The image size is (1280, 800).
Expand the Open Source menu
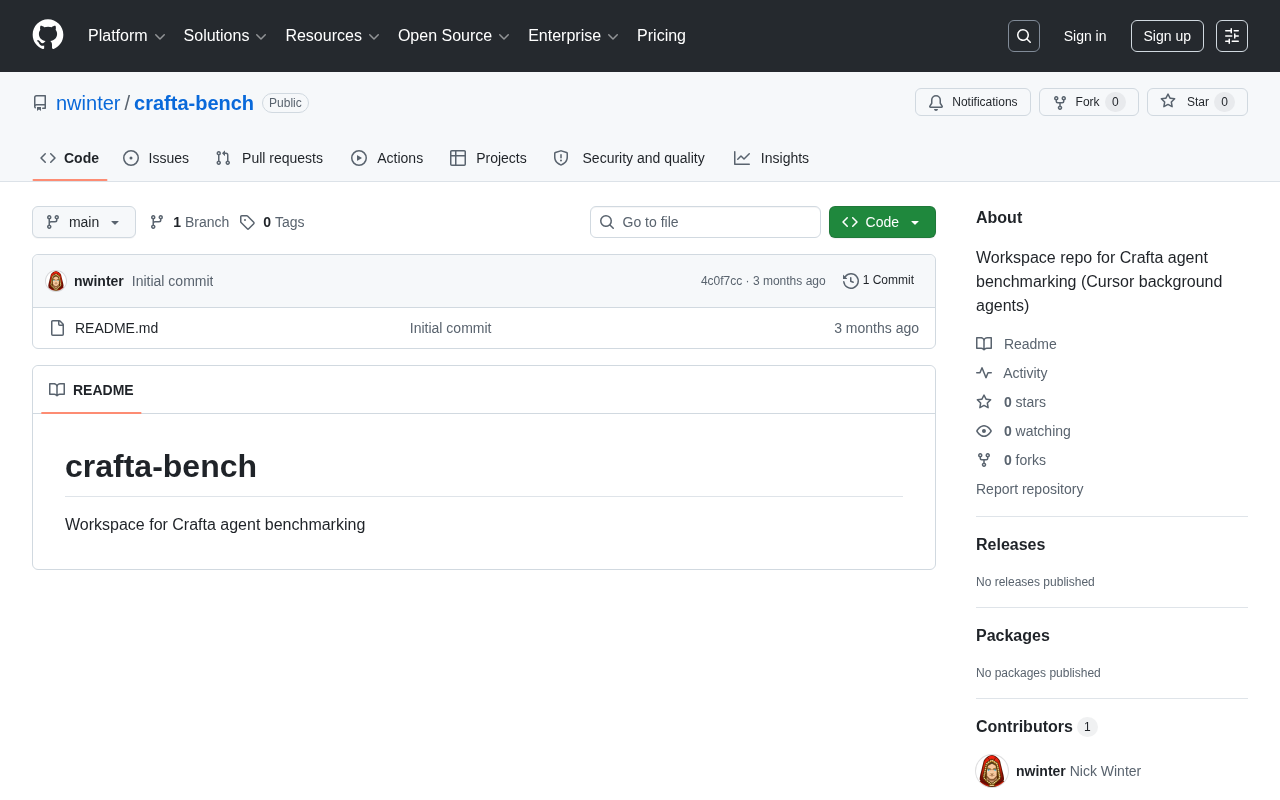pos(454,36)
